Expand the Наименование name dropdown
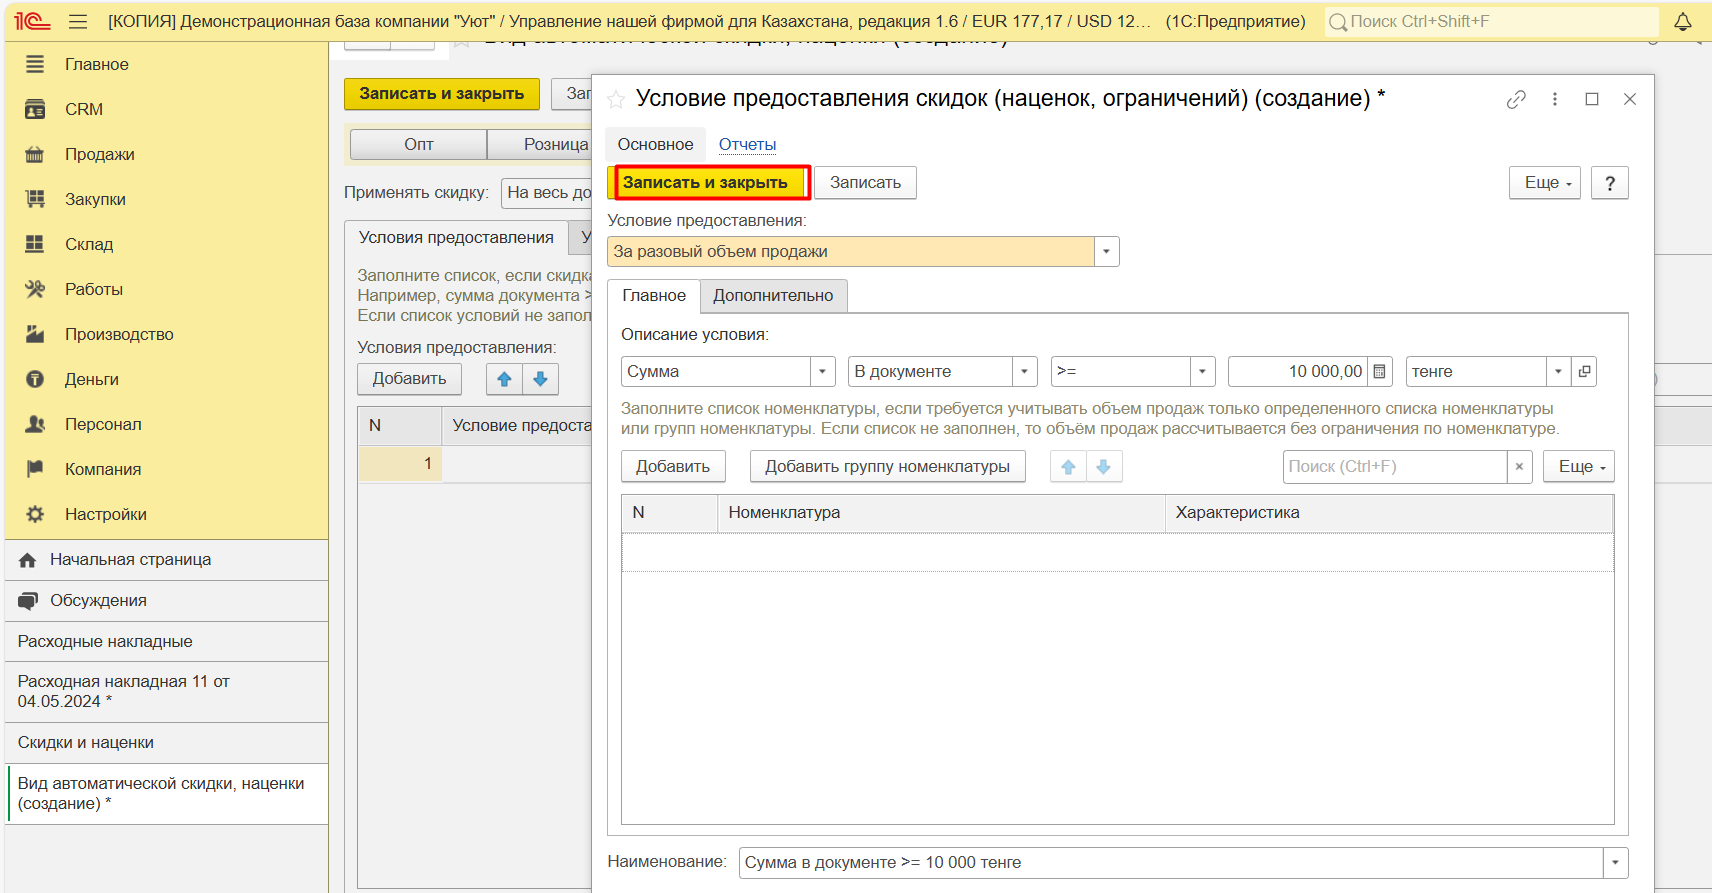 pyautogui.click(x=1615, y=862)
